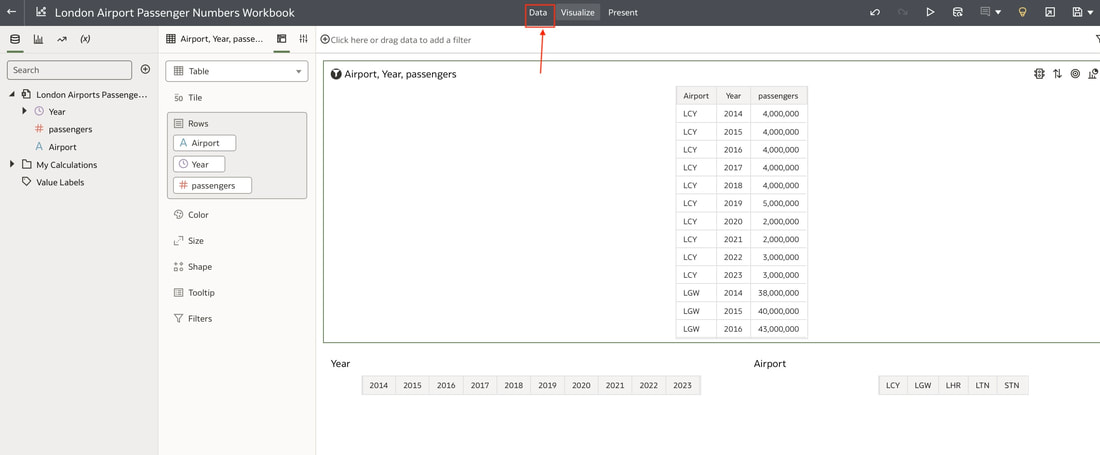The width and height of the screenshot is (1100, 455).
Task: Add data using the plus icon beside Search
Action: pos(145,69)
